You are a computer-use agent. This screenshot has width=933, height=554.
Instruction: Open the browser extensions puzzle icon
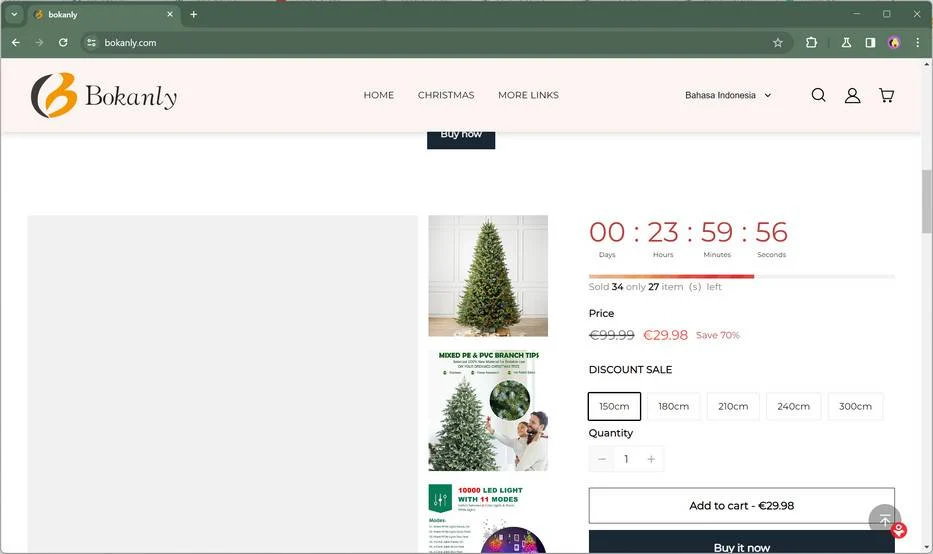tap(811, 43)
